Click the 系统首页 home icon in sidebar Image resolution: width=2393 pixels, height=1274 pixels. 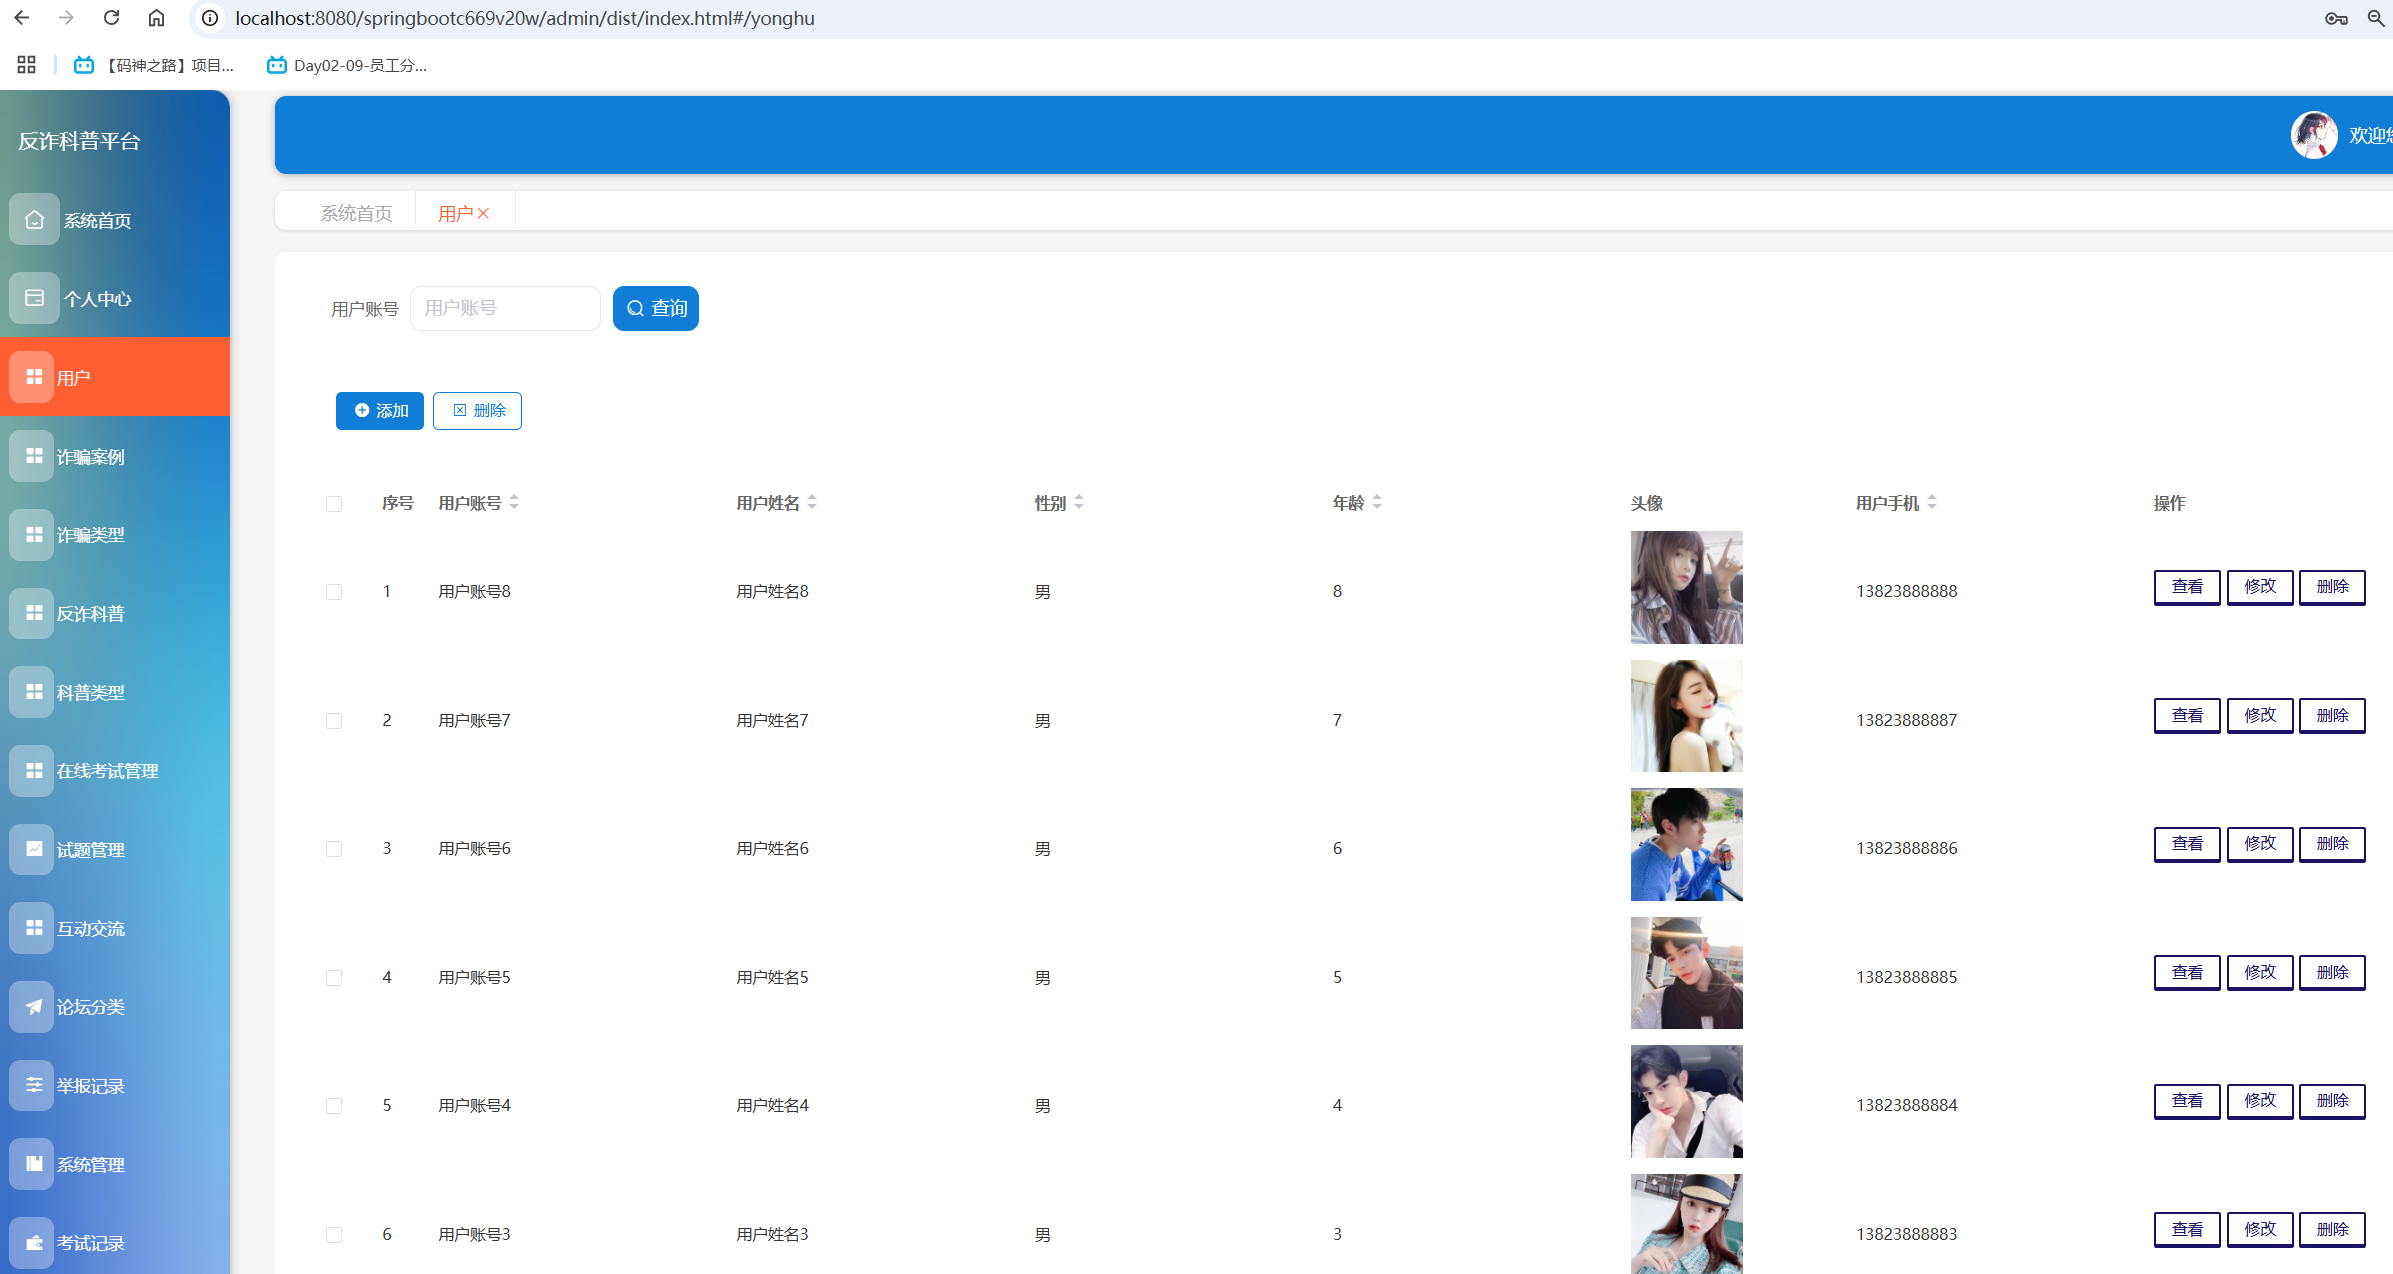point(34,220)
